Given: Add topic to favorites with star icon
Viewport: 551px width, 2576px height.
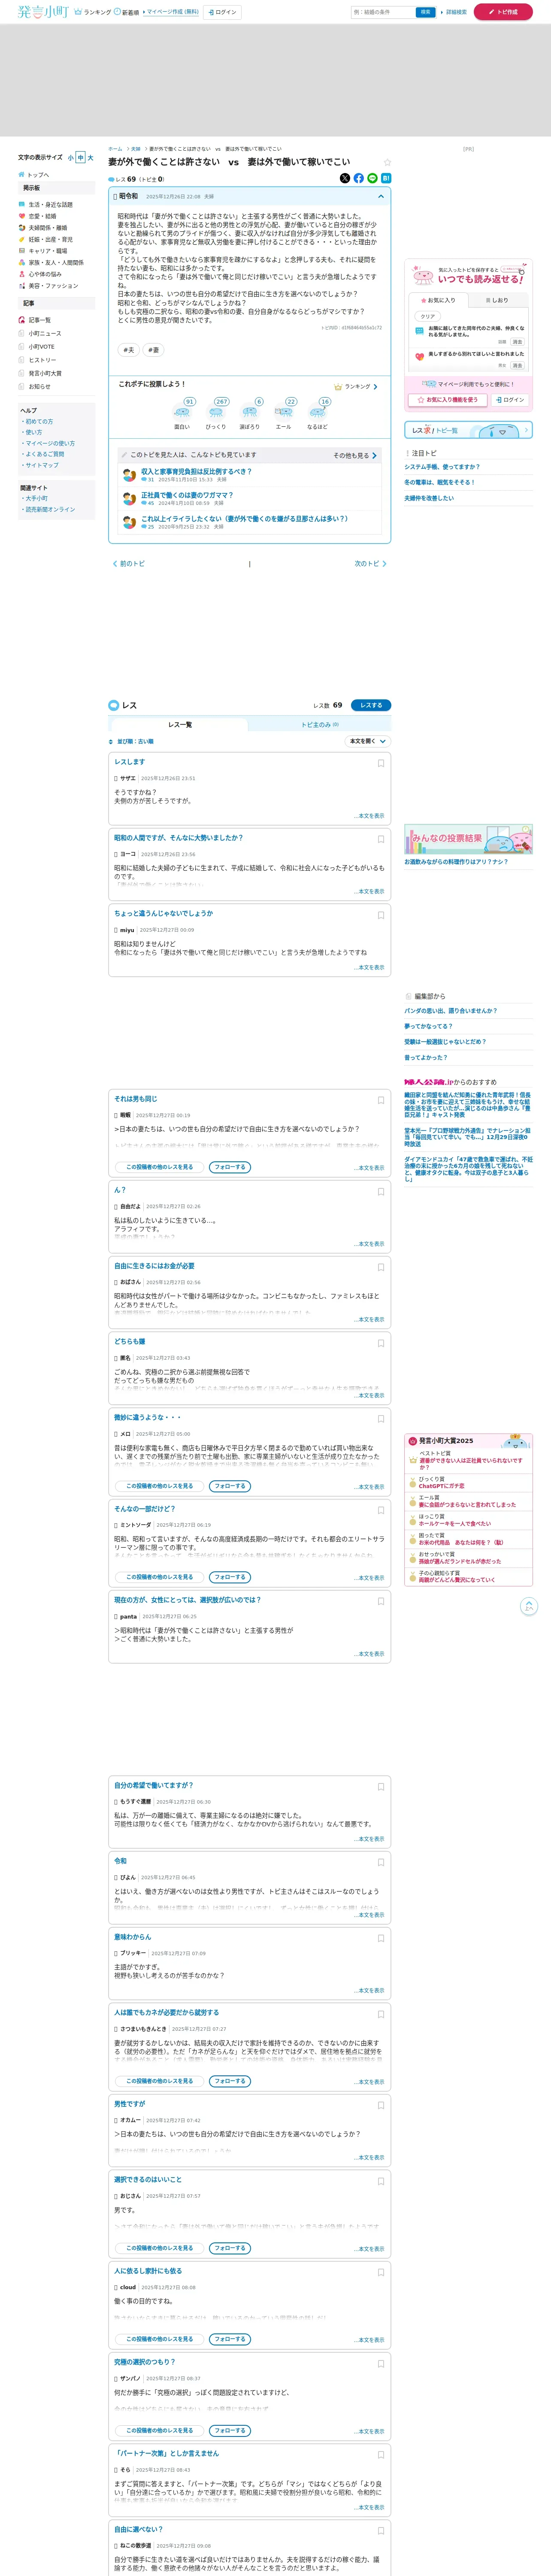Looking at the screenshot, I should (387, 162).
